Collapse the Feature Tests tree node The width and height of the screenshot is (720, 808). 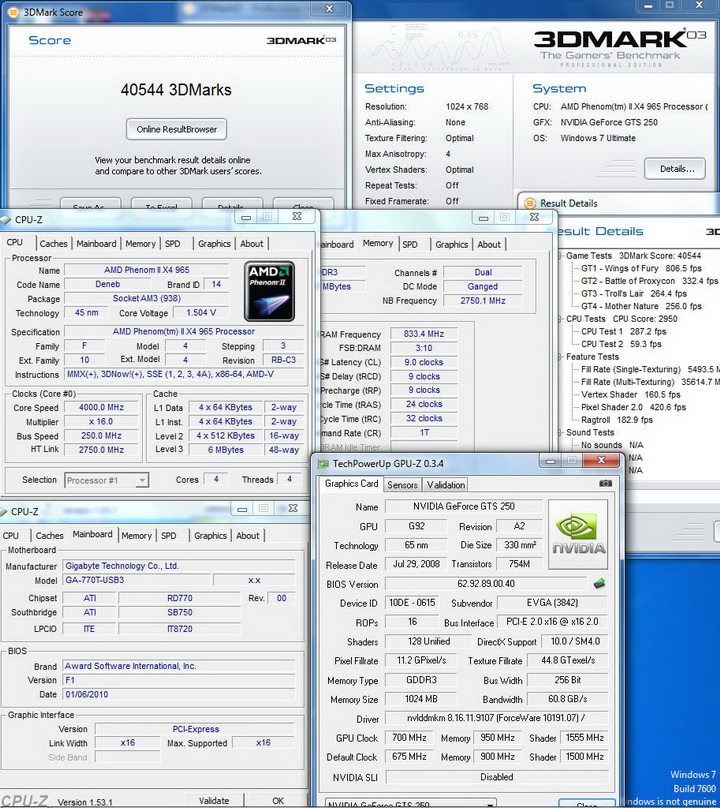click(x=561, y=357)
